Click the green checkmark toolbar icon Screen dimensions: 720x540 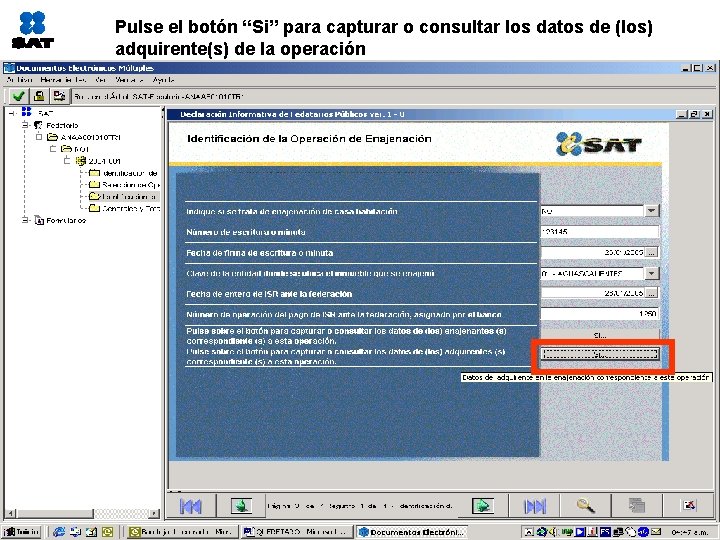click(x=18, y=96)
